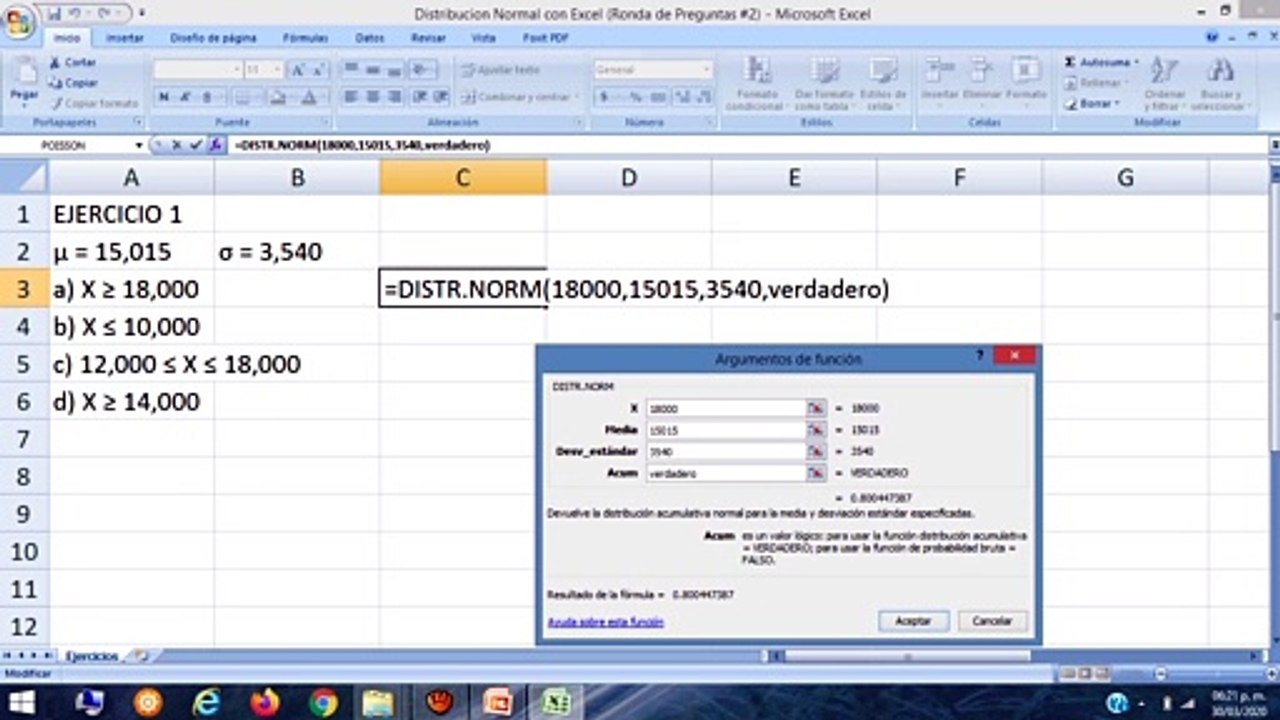Screen dimensions: 1280x720
Task: Open Formato condicional menu
Action: pyautogui.click(x=759, y=83)
